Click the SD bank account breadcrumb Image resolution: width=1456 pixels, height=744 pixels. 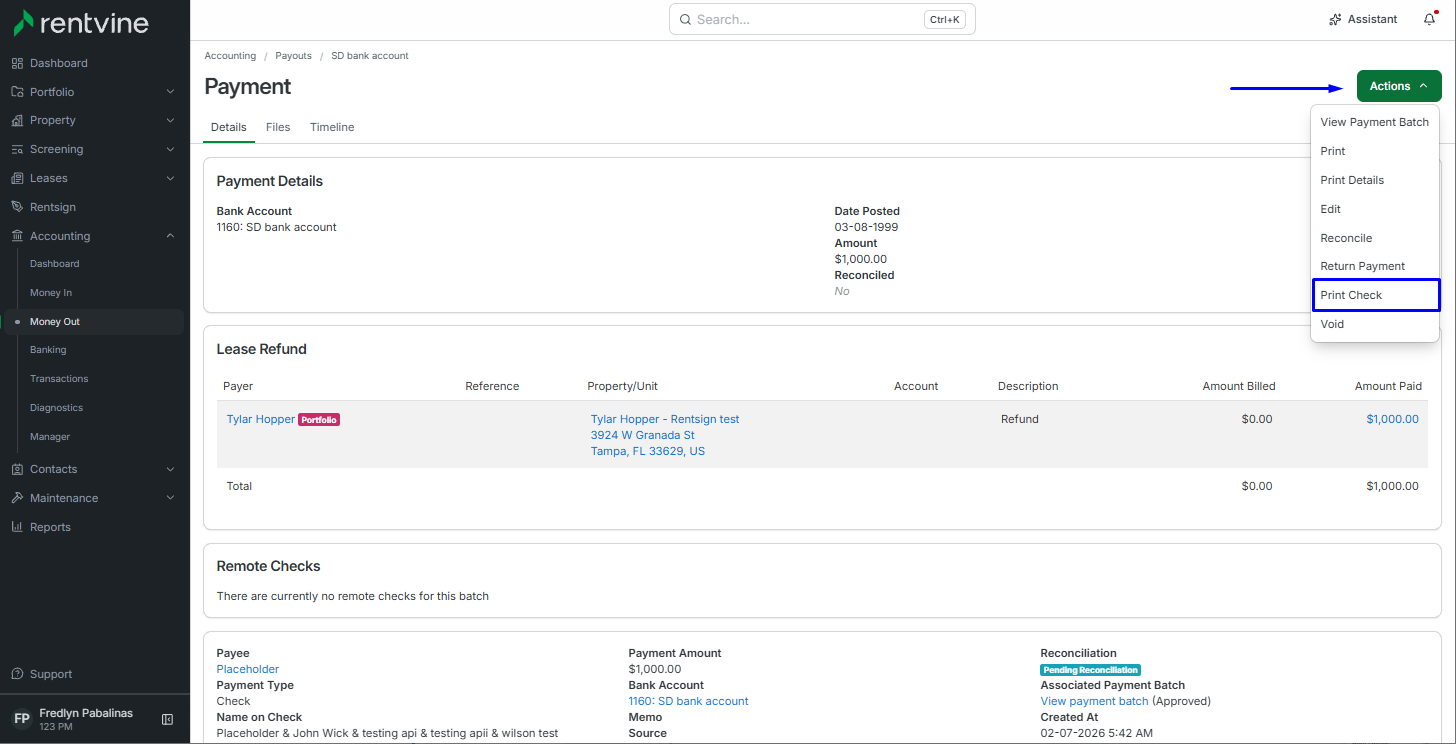[x=370, y=56]
